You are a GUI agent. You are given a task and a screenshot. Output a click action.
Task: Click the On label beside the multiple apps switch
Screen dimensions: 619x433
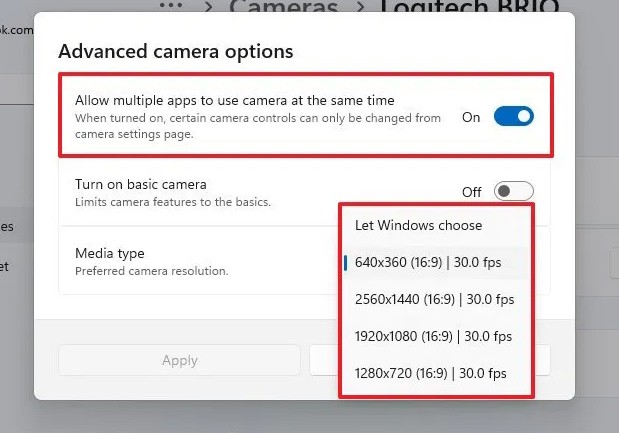pyautogui.click(x=471, y=117)
